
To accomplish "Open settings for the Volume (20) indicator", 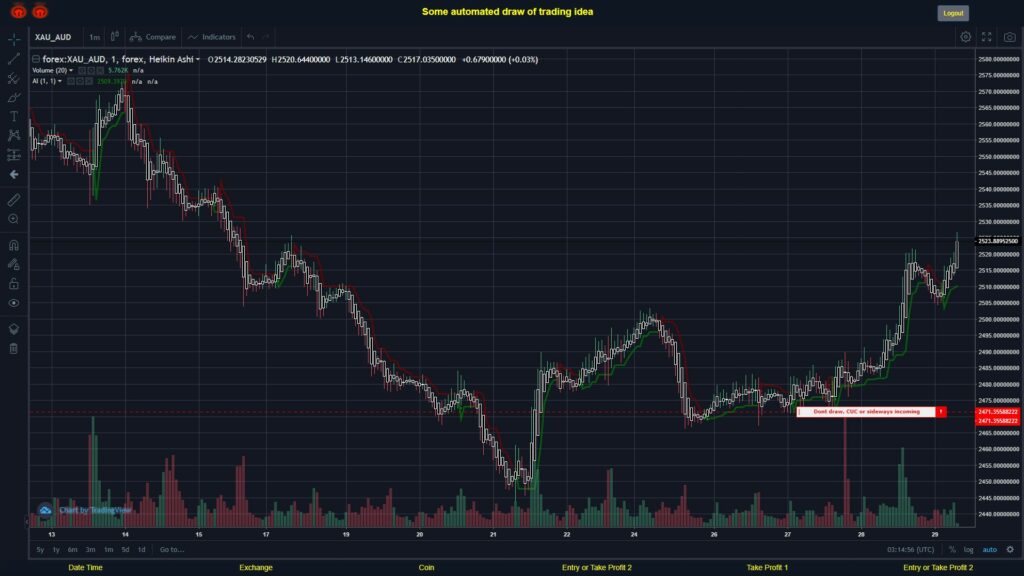I will pyautogui.click(x=91, y=71).
